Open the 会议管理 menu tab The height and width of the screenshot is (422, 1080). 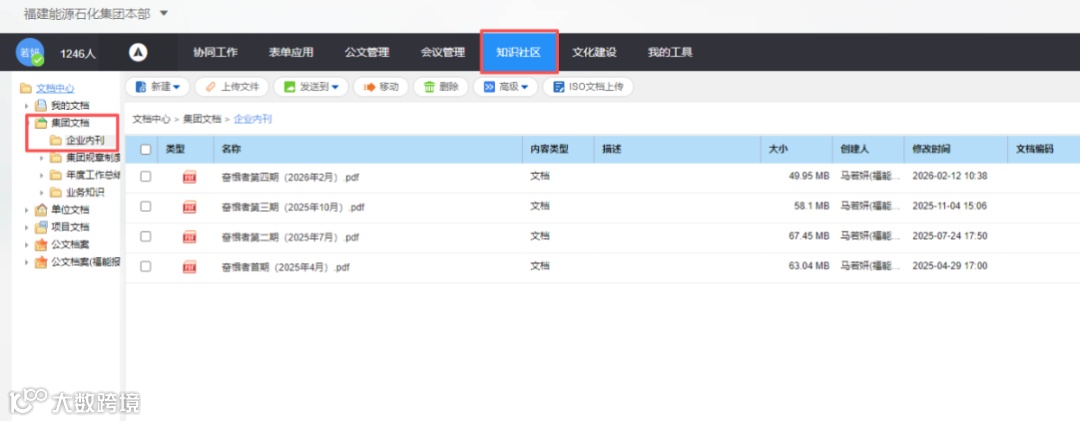click(x=443, y=52)
